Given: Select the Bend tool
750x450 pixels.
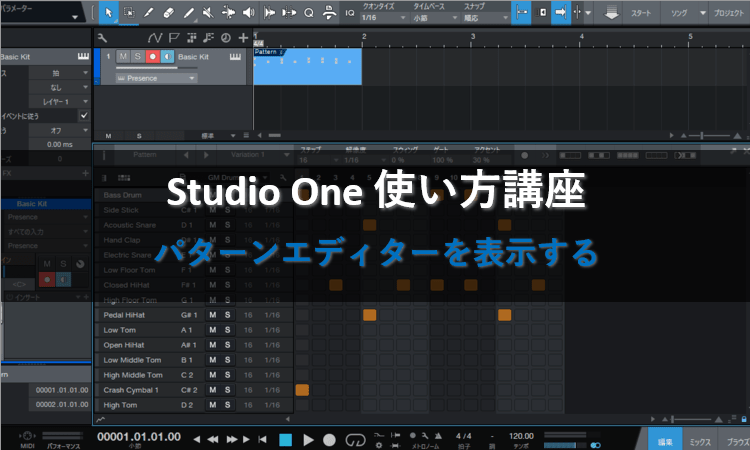Looking at the screenshot, I should [x=229, y=13].
